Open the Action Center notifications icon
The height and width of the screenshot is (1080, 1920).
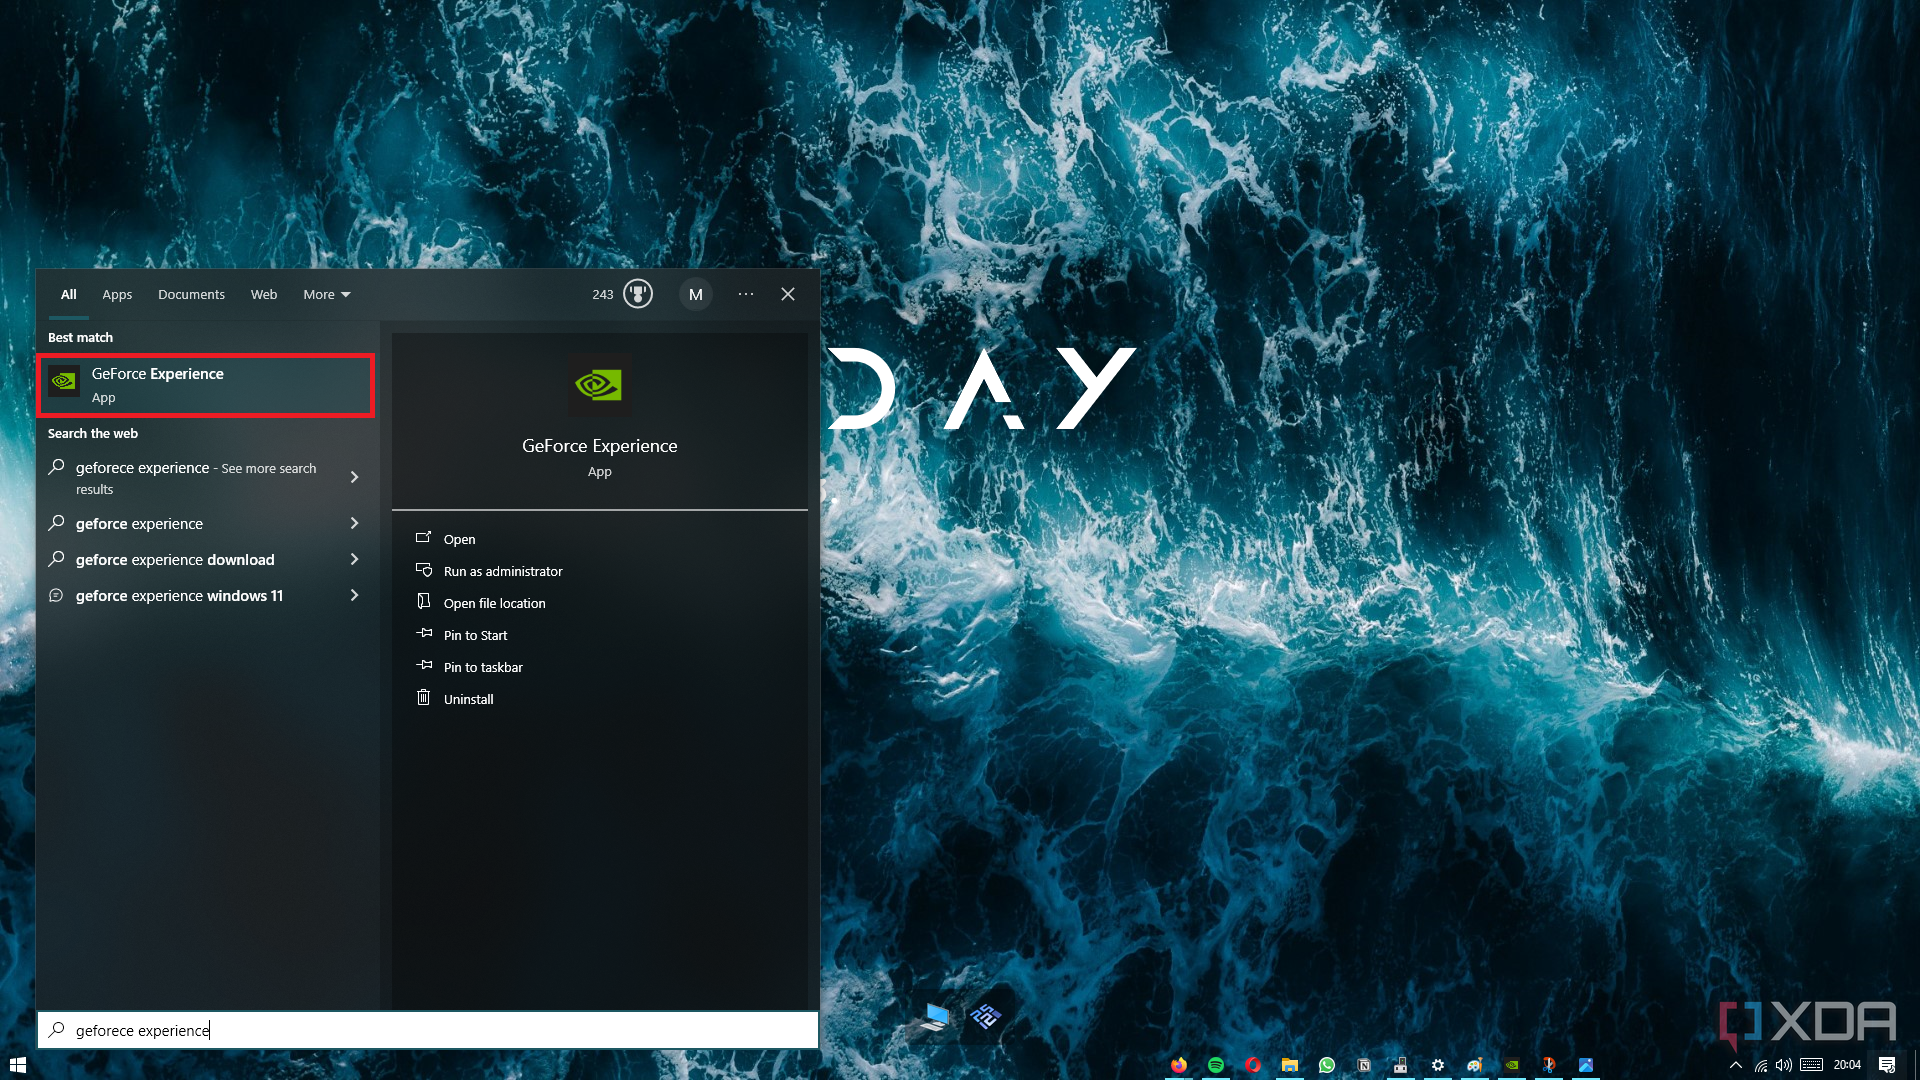[x=1887, y=1065]
